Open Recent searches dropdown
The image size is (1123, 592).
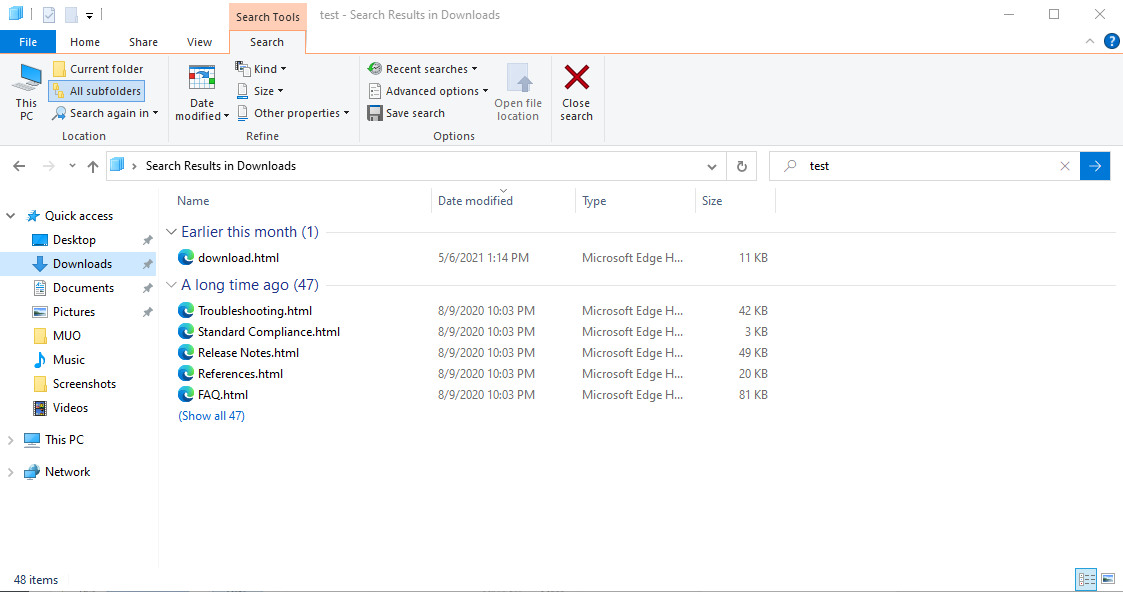(423, 69)
